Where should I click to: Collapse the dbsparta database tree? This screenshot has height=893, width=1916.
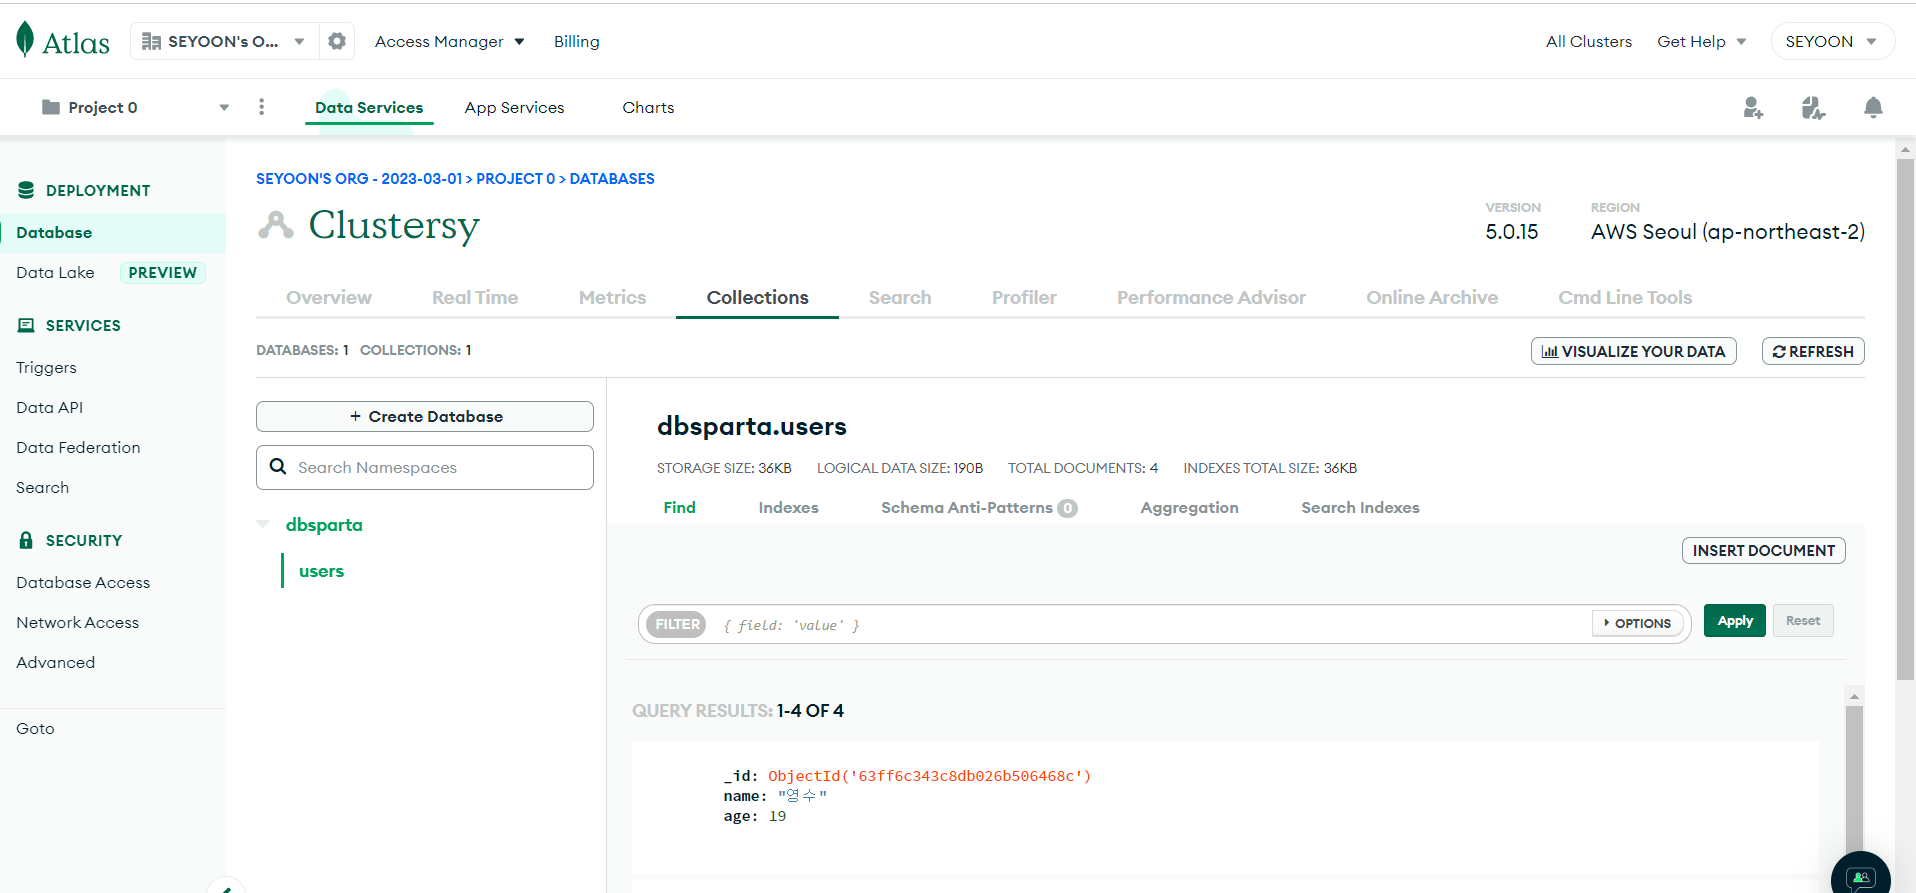pyautogui.click(x=263, y=524)
